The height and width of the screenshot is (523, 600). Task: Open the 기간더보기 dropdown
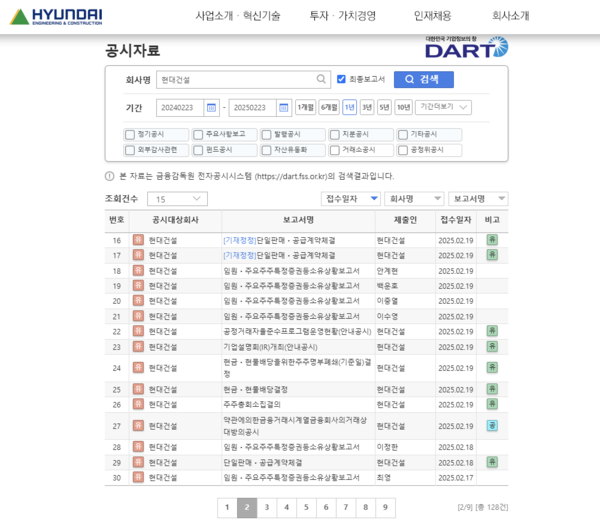tap(443, 107)
